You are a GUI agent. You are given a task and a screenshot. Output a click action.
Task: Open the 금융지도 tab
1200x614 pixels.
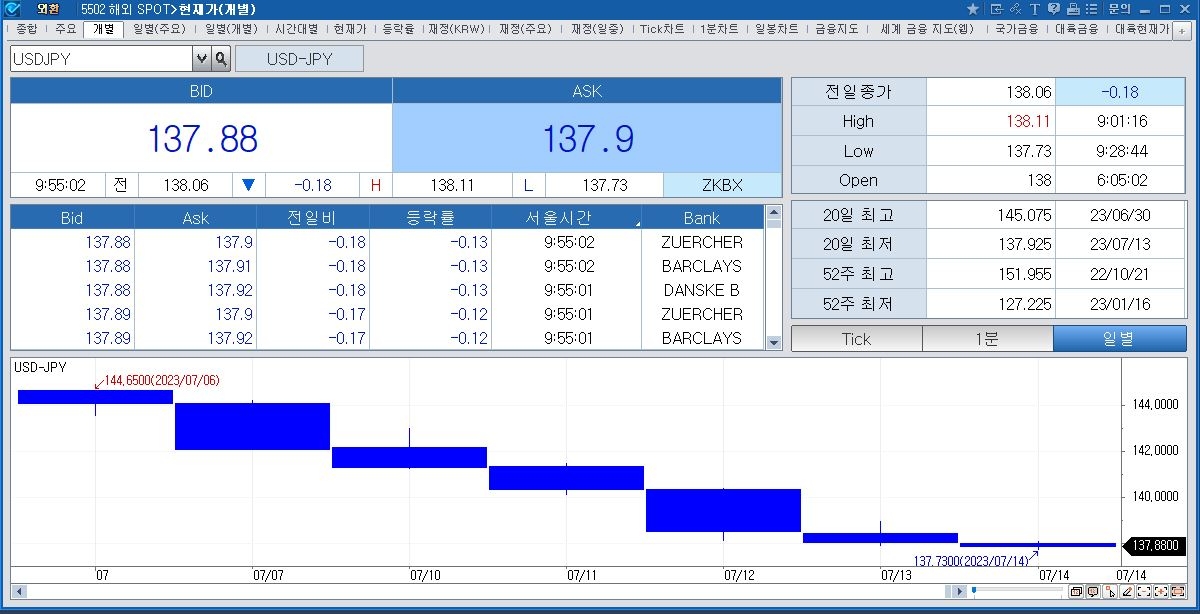837,29
